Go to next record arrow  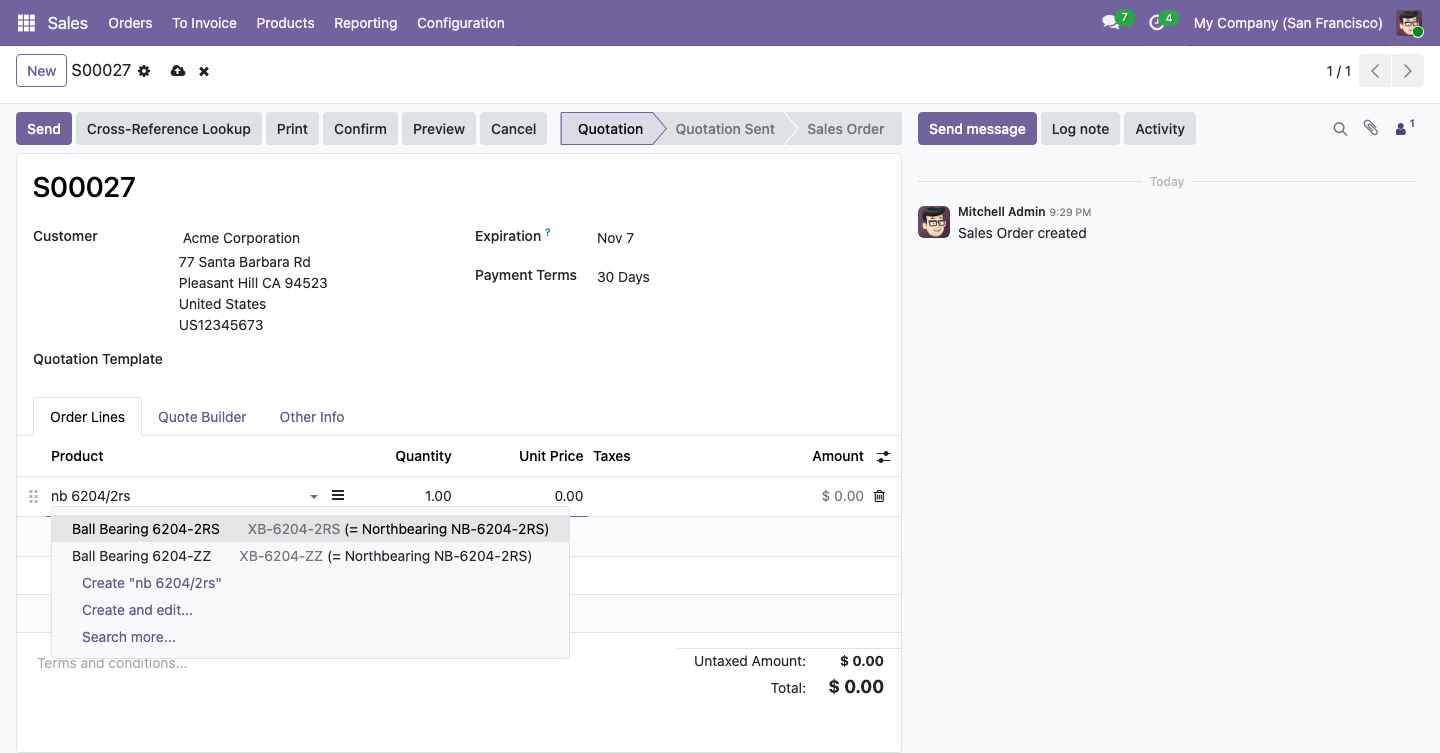click(x=1408, y=71)
